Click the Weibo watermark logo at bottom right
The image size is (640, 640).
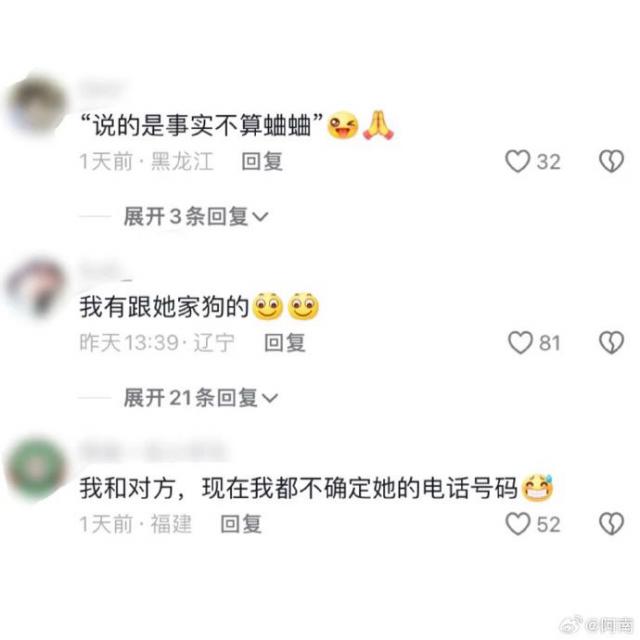pyautogui.click(x=571, y=624)
